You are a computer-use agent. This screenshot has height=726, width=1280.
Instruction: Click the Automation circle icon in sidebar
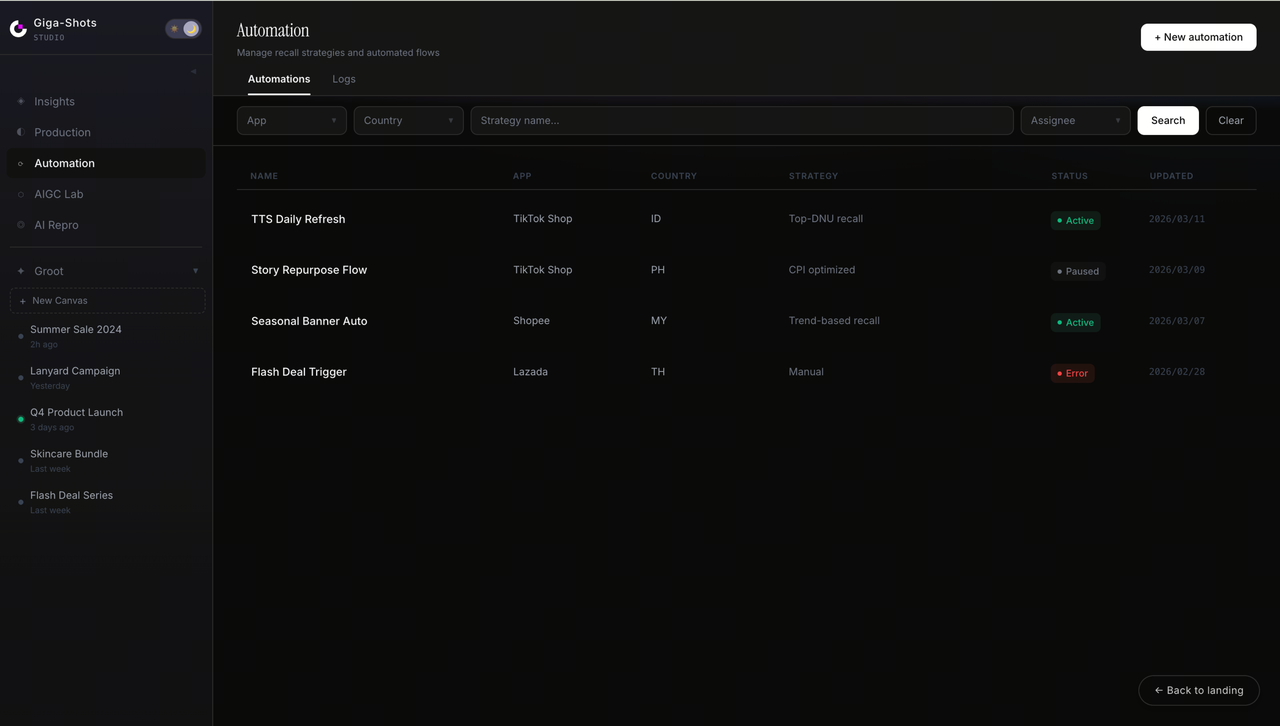[21, 163]
